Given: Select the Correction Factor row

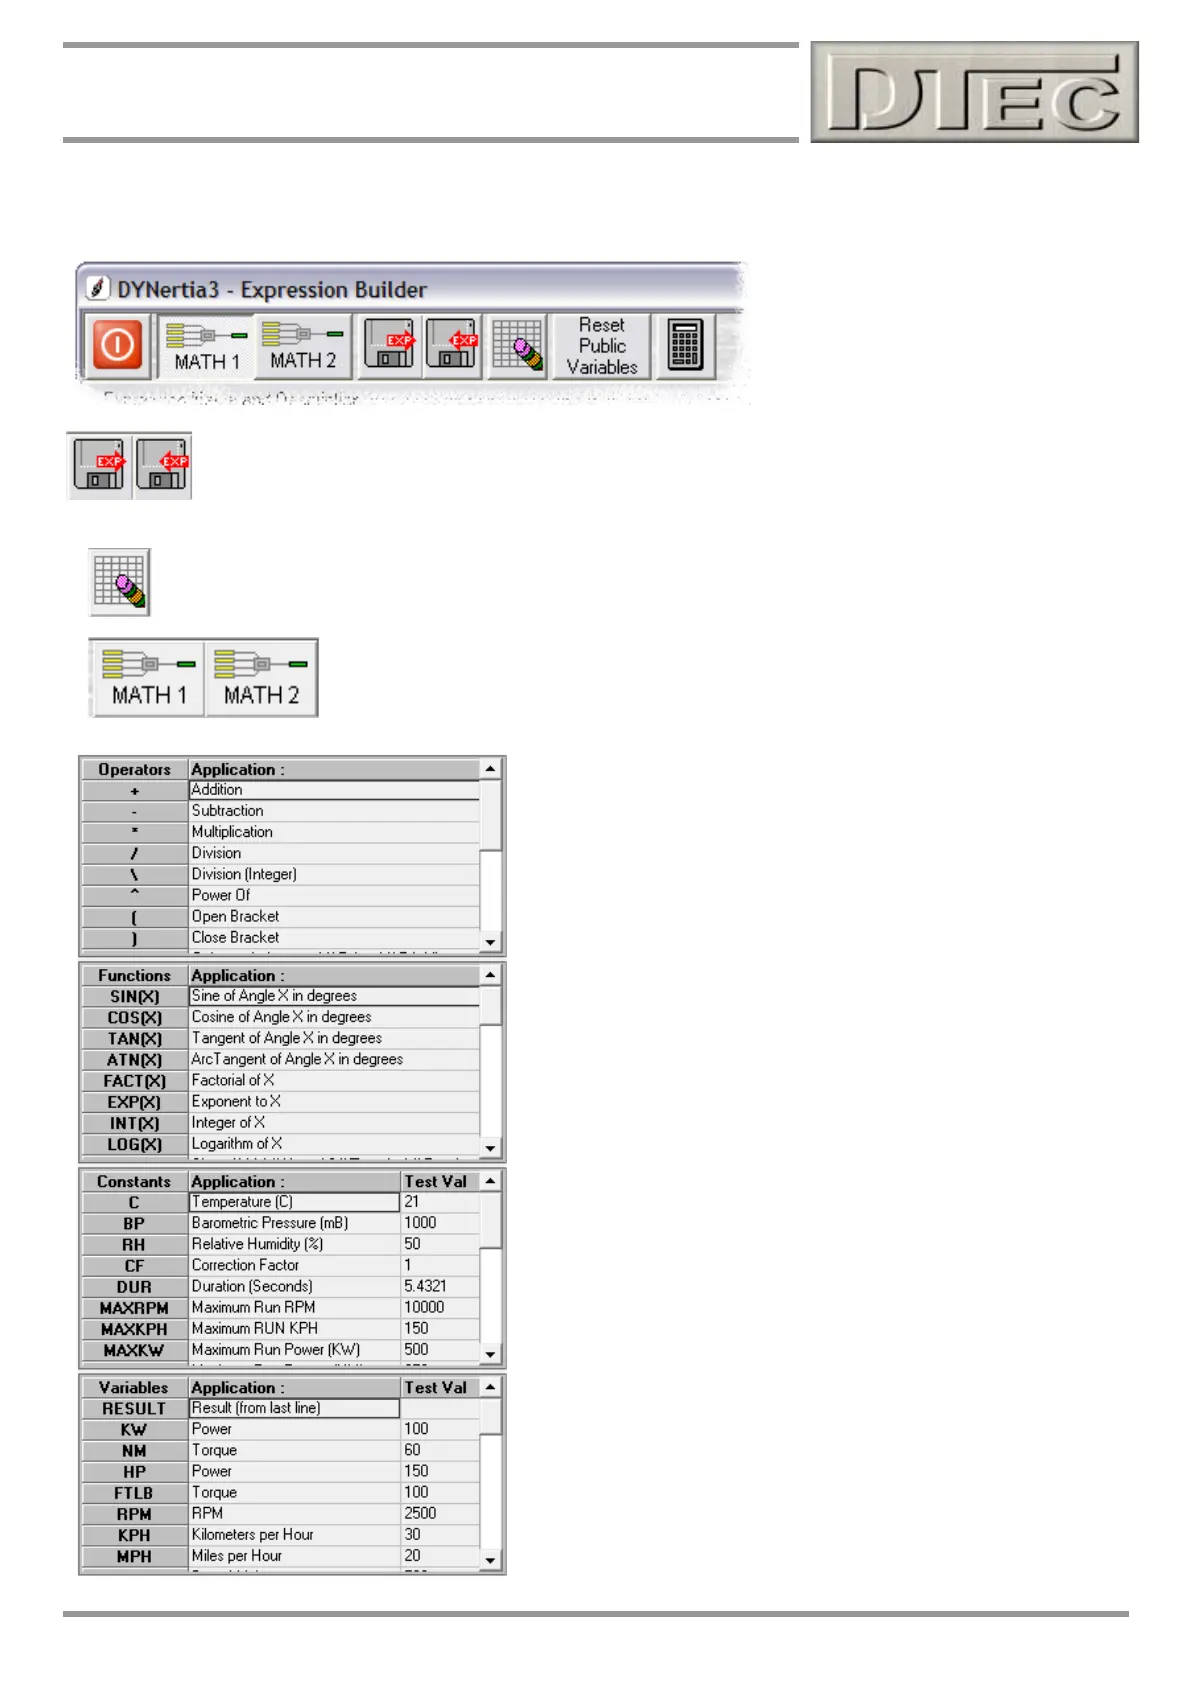Looking at the screenshot, I should tap(281, 1265).
